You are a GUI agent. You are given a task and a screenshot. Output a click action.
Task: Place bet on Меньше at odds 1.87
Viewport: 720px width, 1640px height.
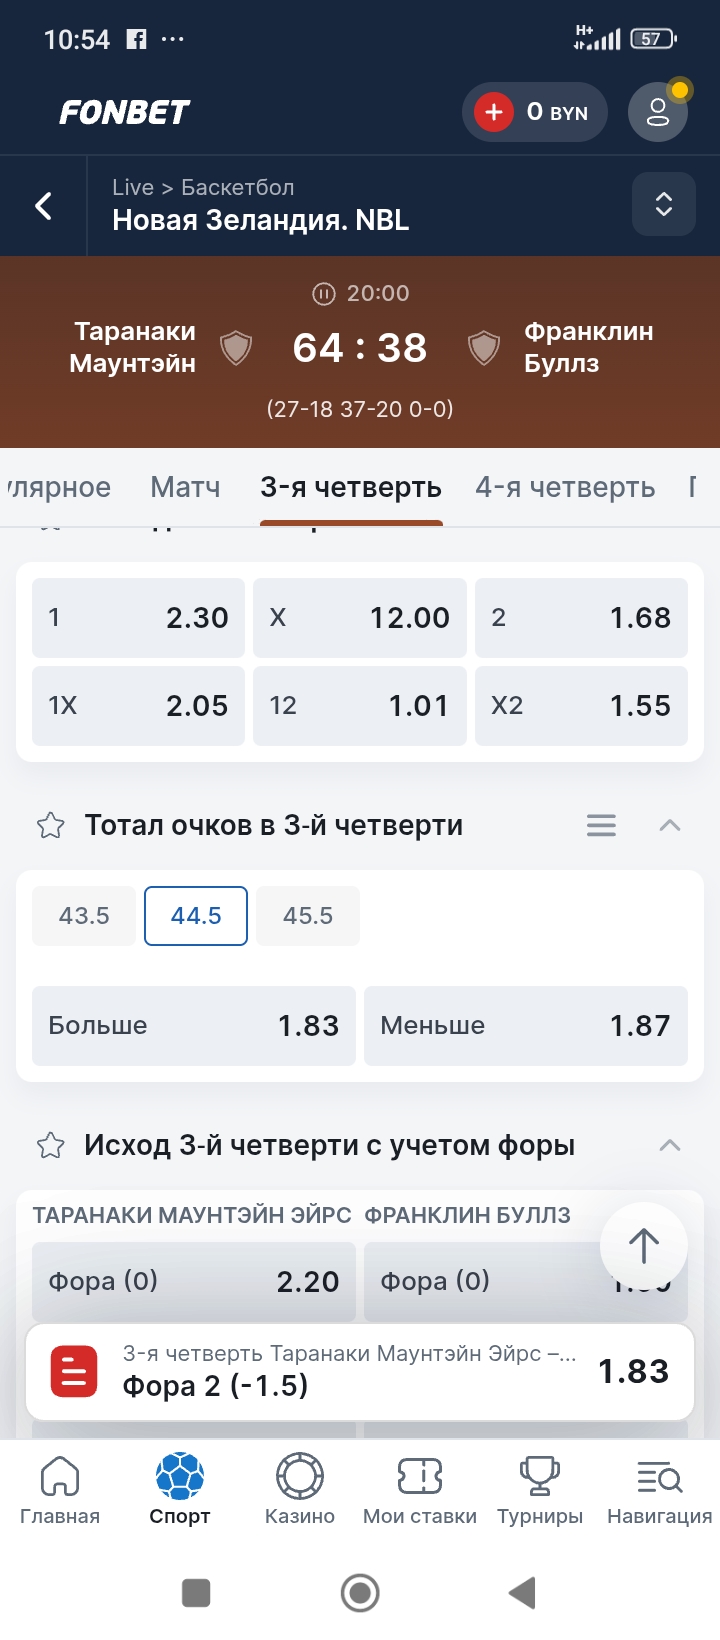point(526,1025)
